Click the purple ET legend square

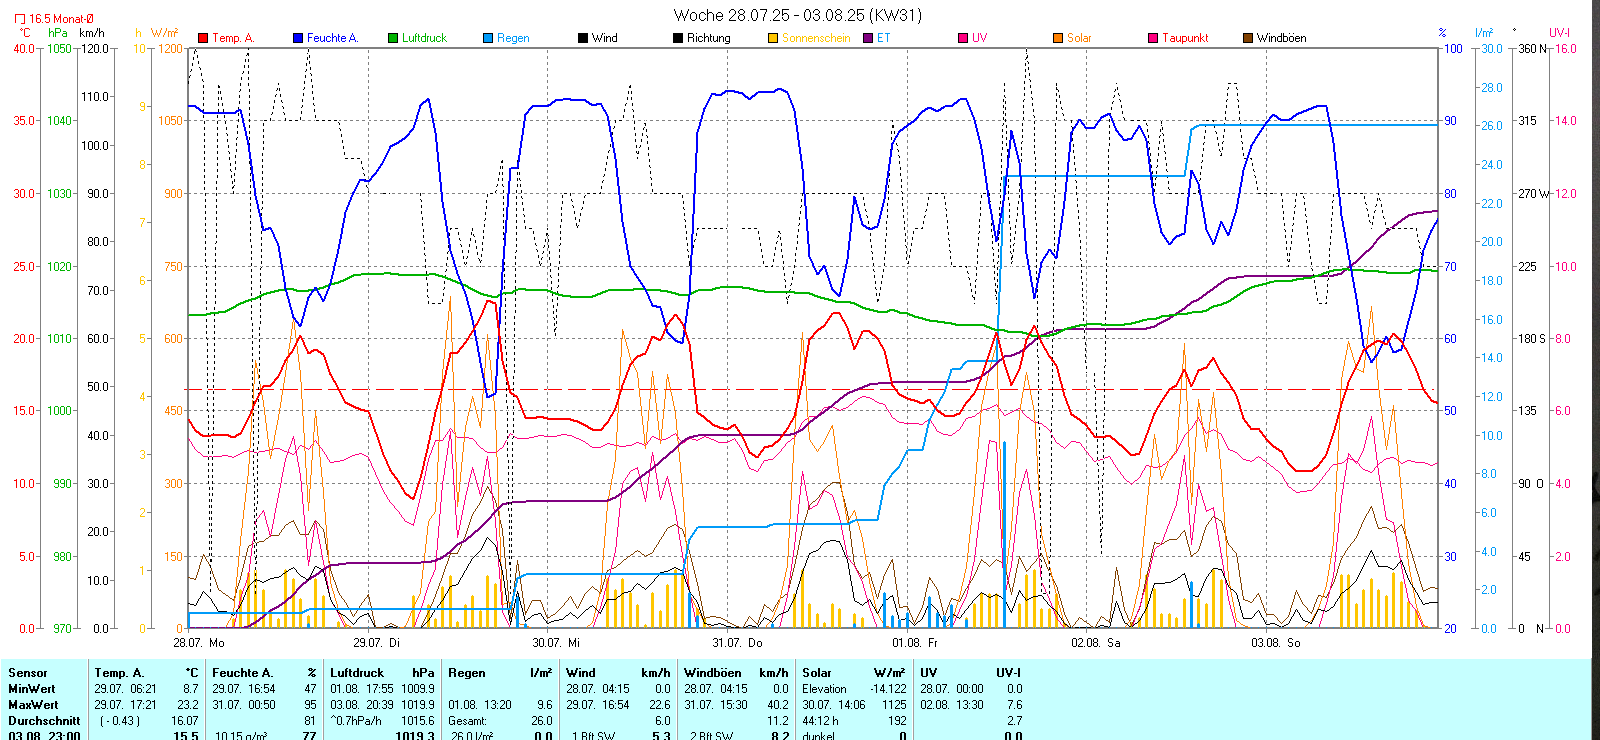point(868,38)
